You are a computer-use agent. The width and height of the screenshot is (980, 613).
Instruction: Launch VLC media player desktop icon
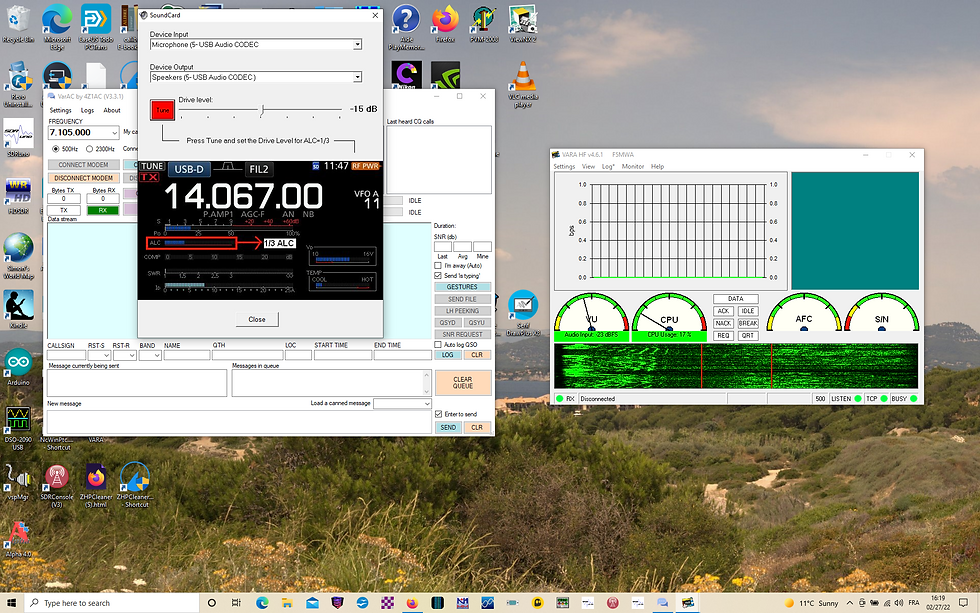point(523,84)
